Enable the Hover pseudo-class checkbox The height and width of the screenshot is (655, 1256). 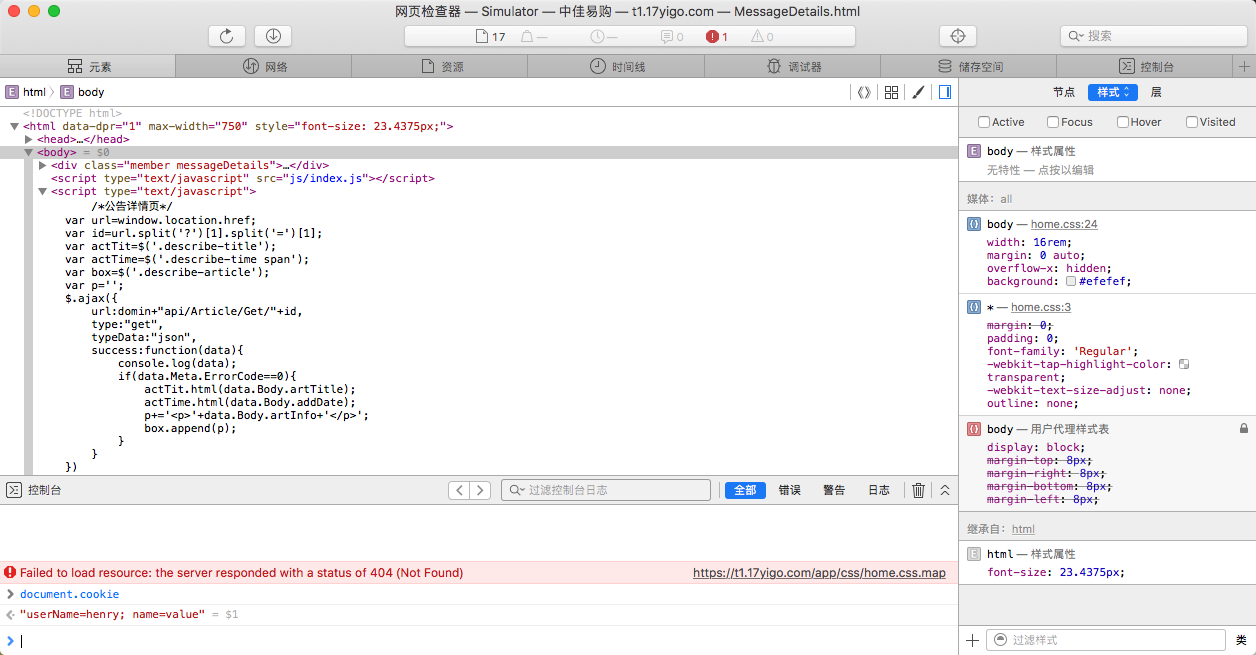[x=1123, y=122]
